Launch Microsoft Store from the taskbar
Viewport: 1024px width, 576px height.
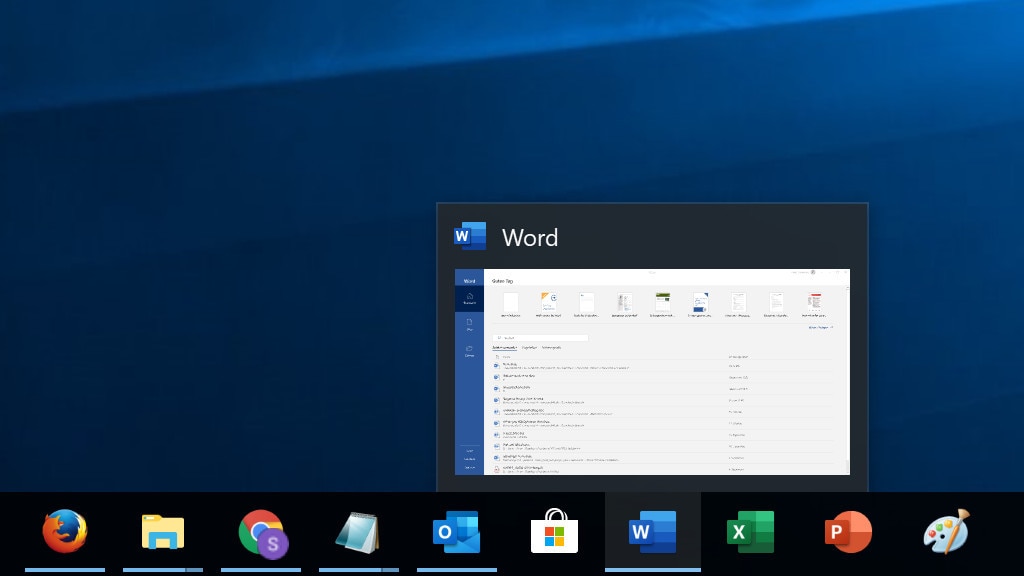[554, 532]
